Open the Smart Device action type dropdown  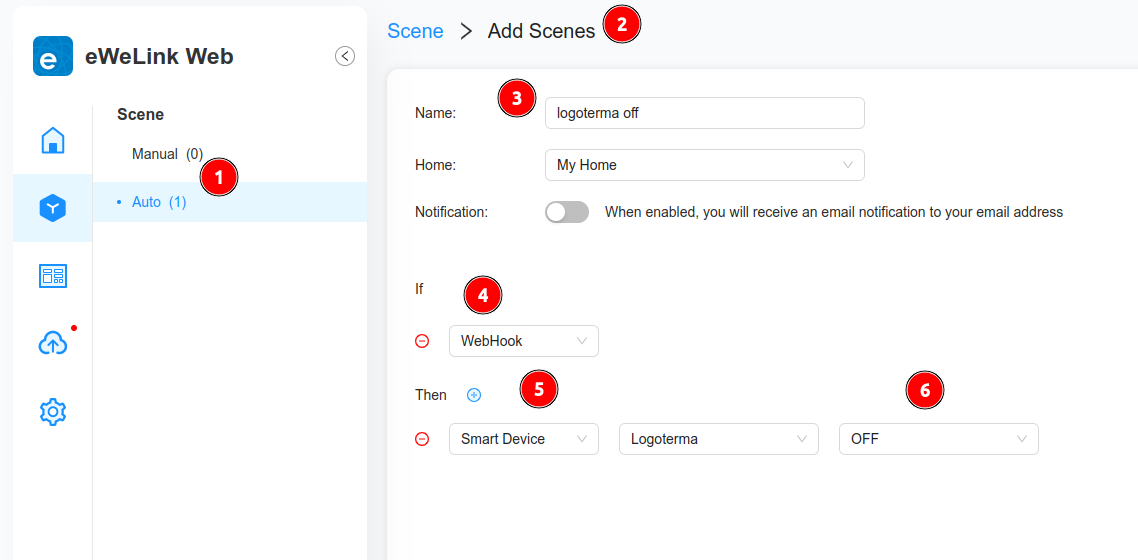(524, 439)
